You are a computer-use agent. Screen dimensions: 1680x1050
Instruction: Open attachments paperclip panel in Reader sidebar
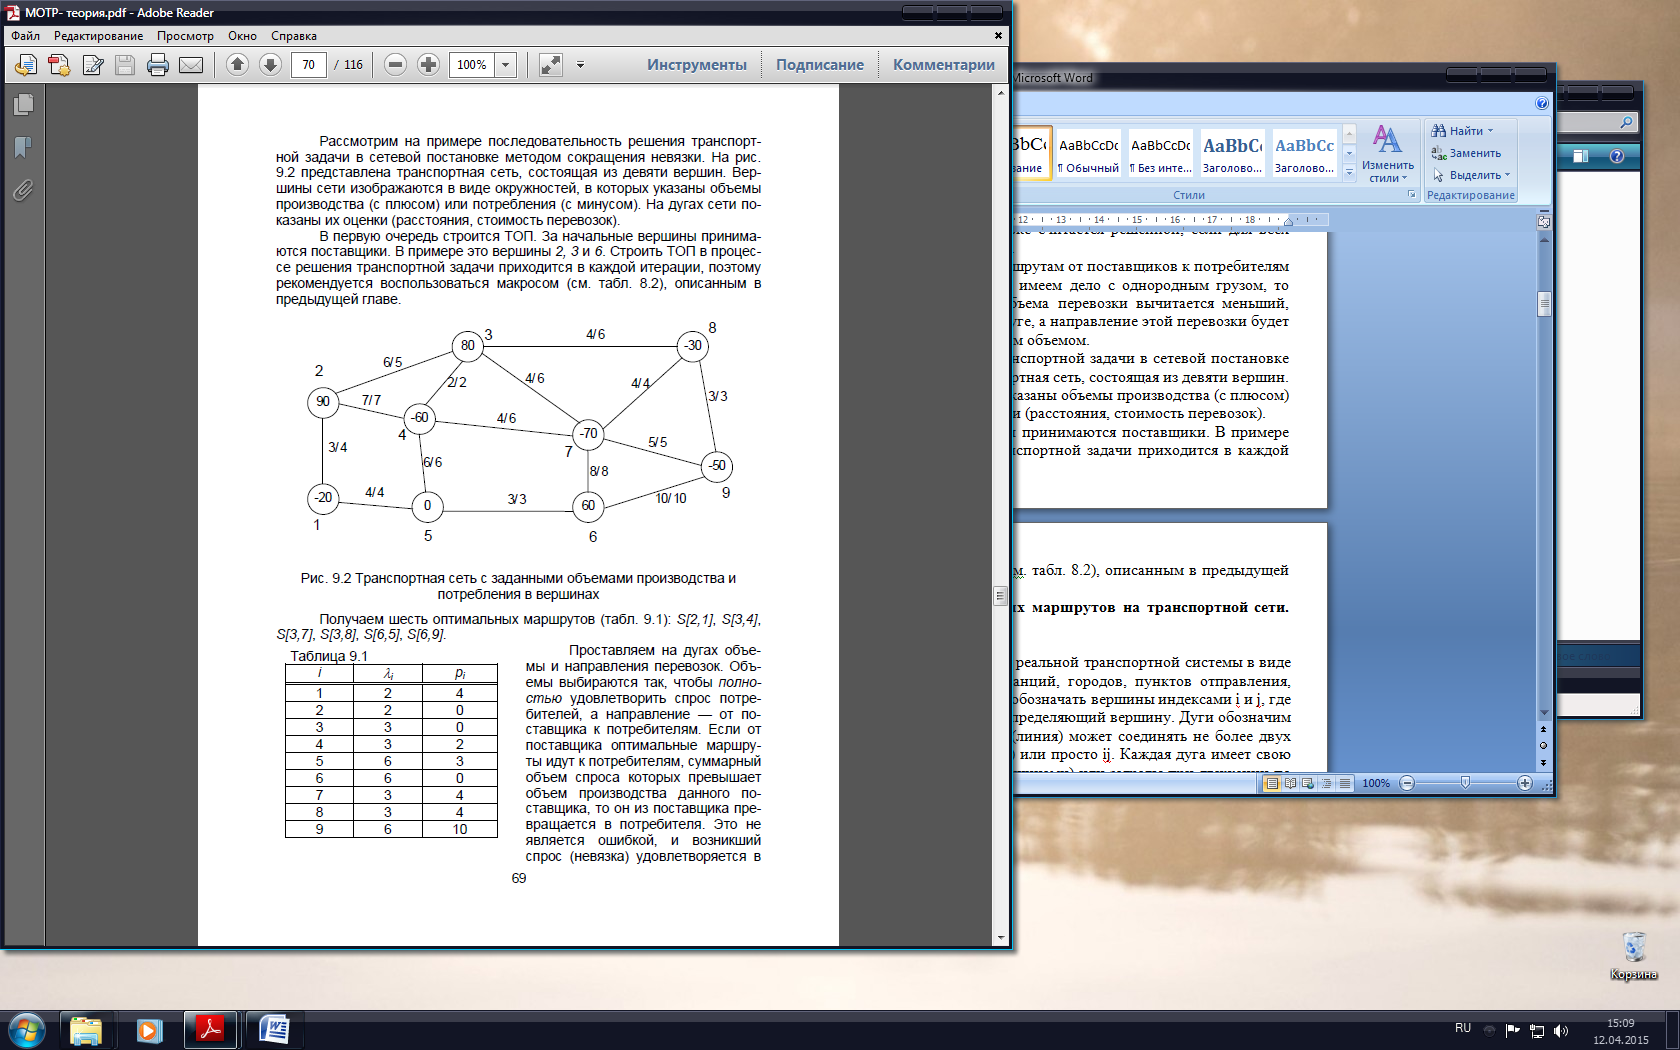(23, 190)
